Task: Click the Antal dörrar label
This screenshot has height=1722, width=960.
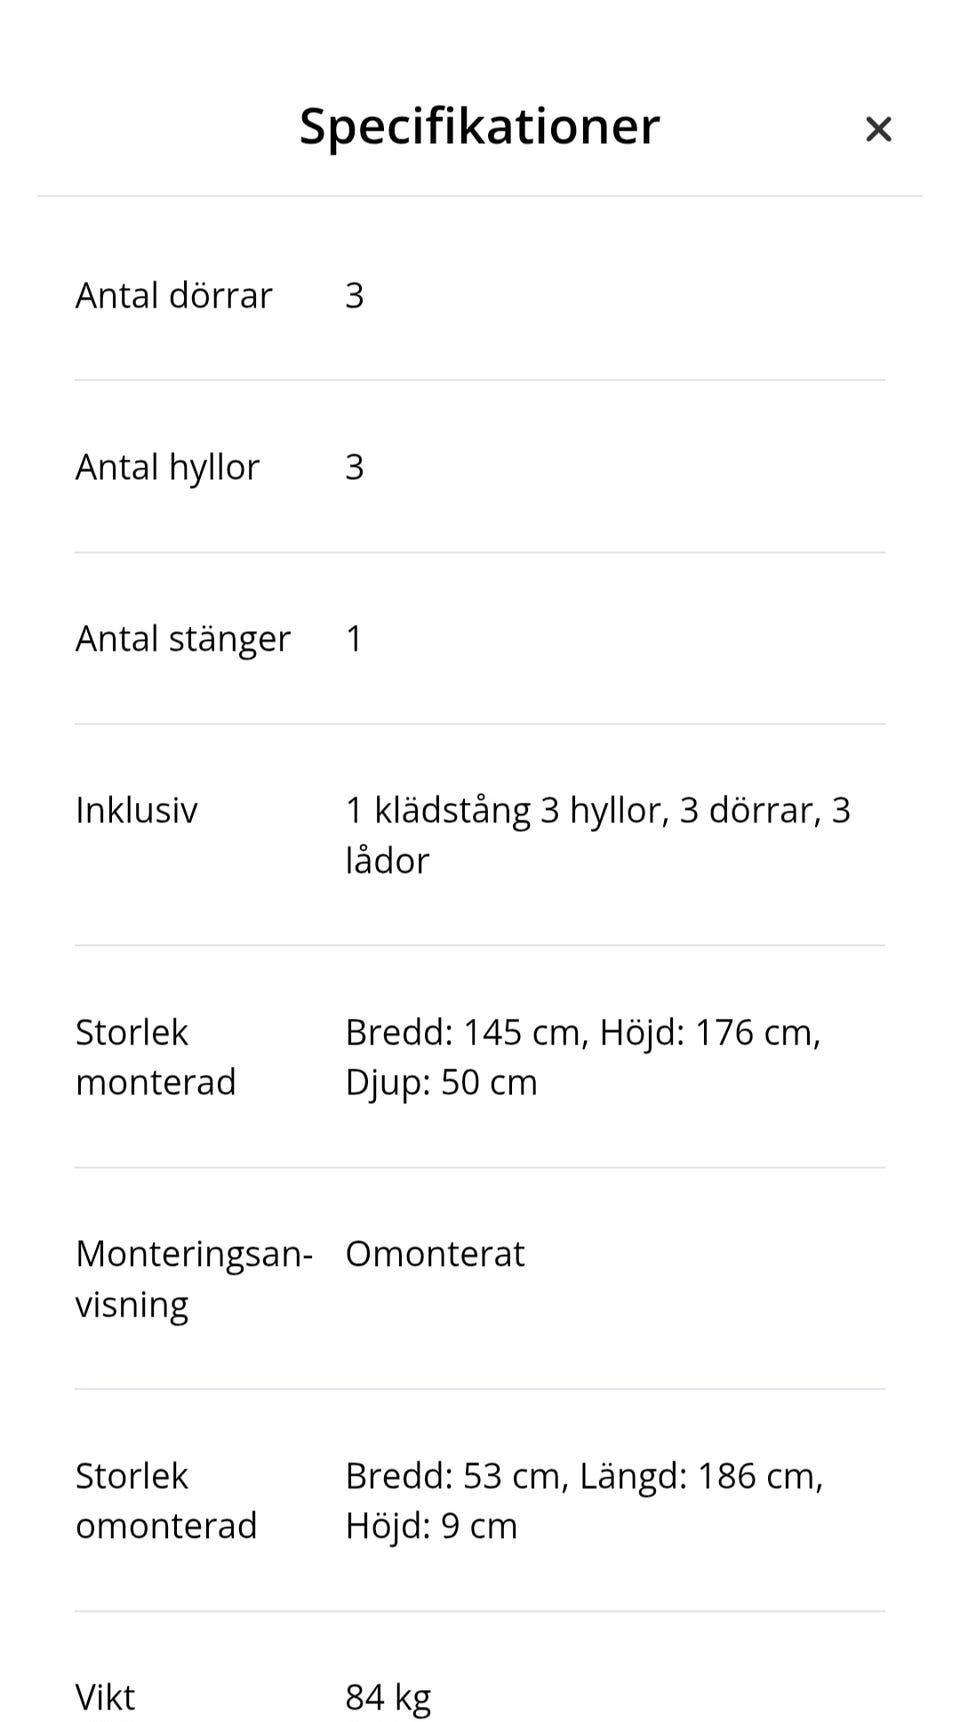Action: point(173,295)
